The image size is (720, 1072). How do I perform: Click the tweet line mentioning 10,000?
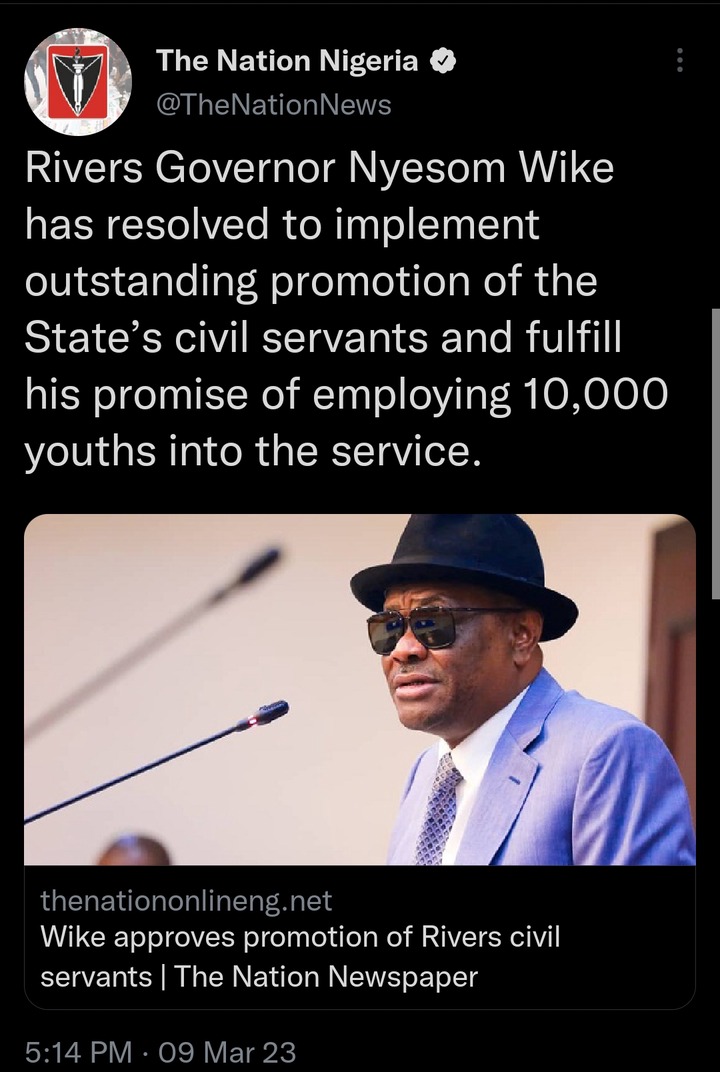tap(346, 395)
